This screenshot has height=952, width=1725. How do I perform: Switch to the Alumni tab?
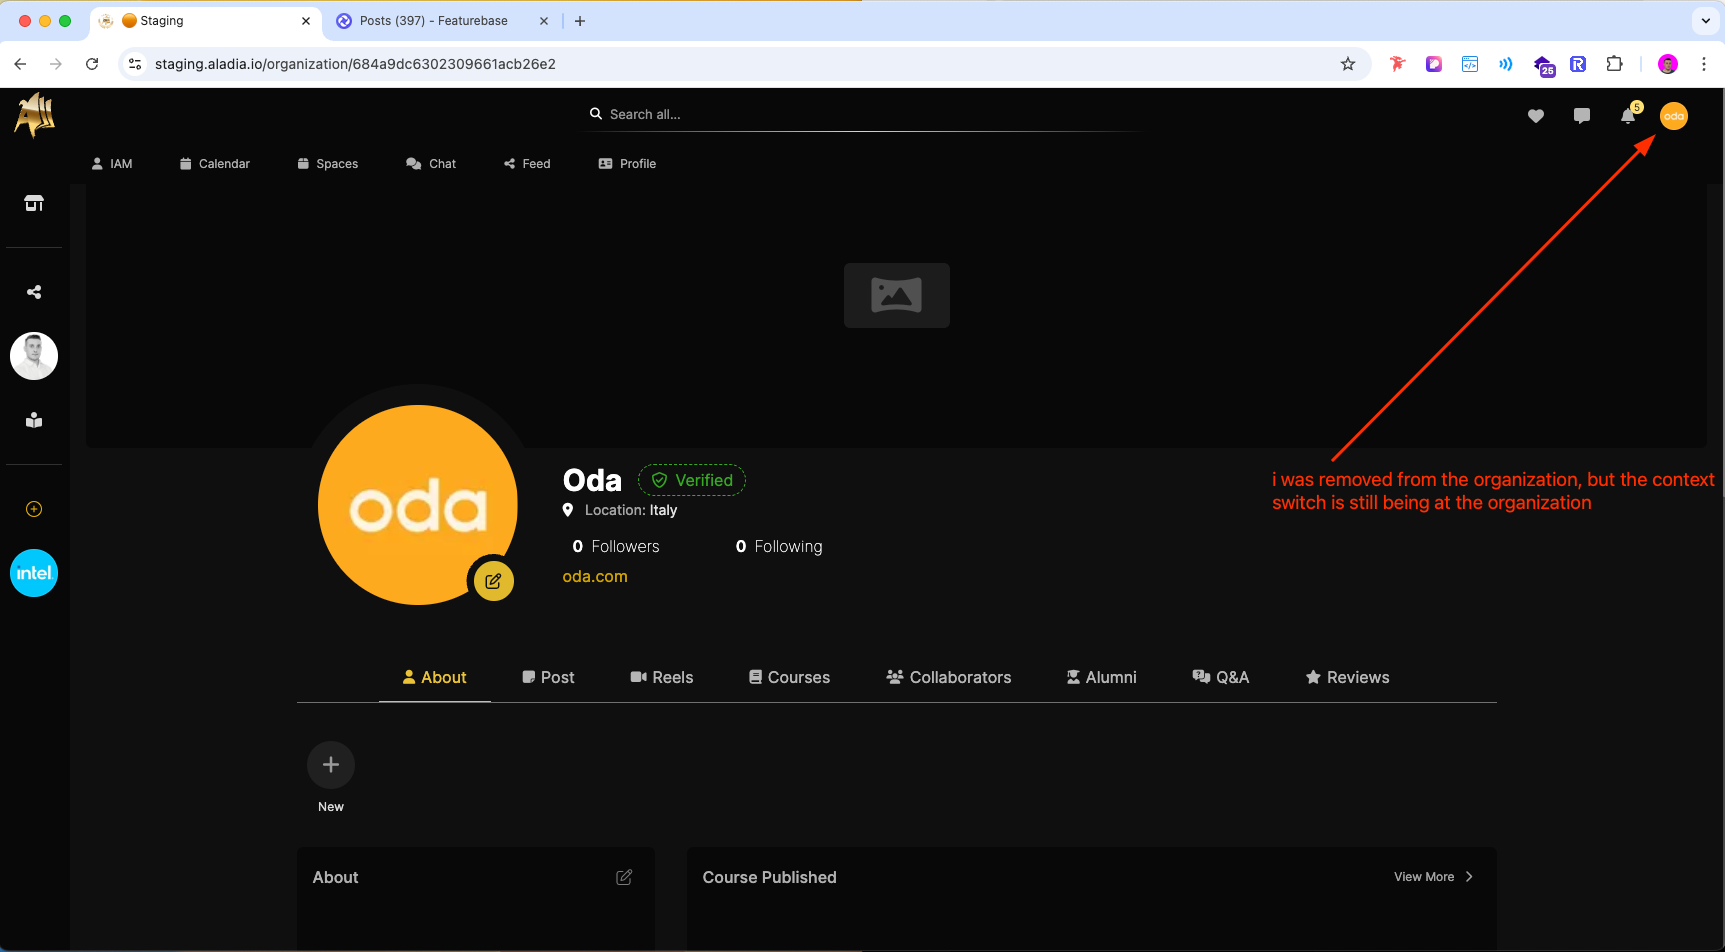(x=1102, y=677)
